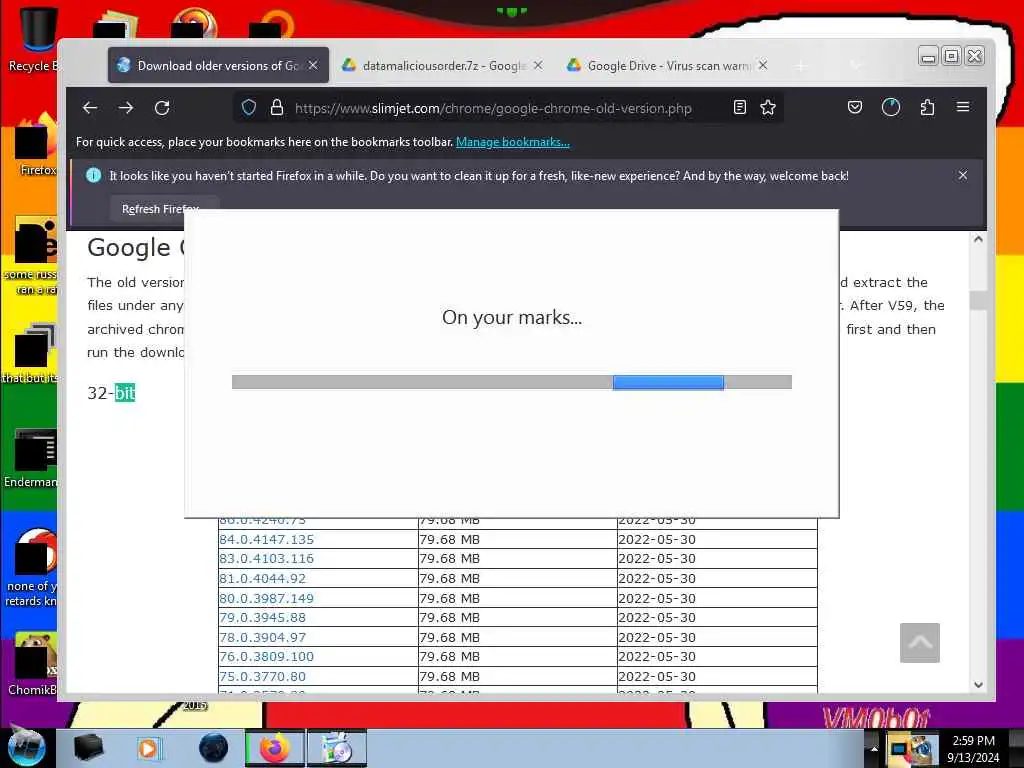Image resolution: width=1024 pixels, height=768 pixels.
Task: Open the media player taskbar icon
Action: pos(148,748)
